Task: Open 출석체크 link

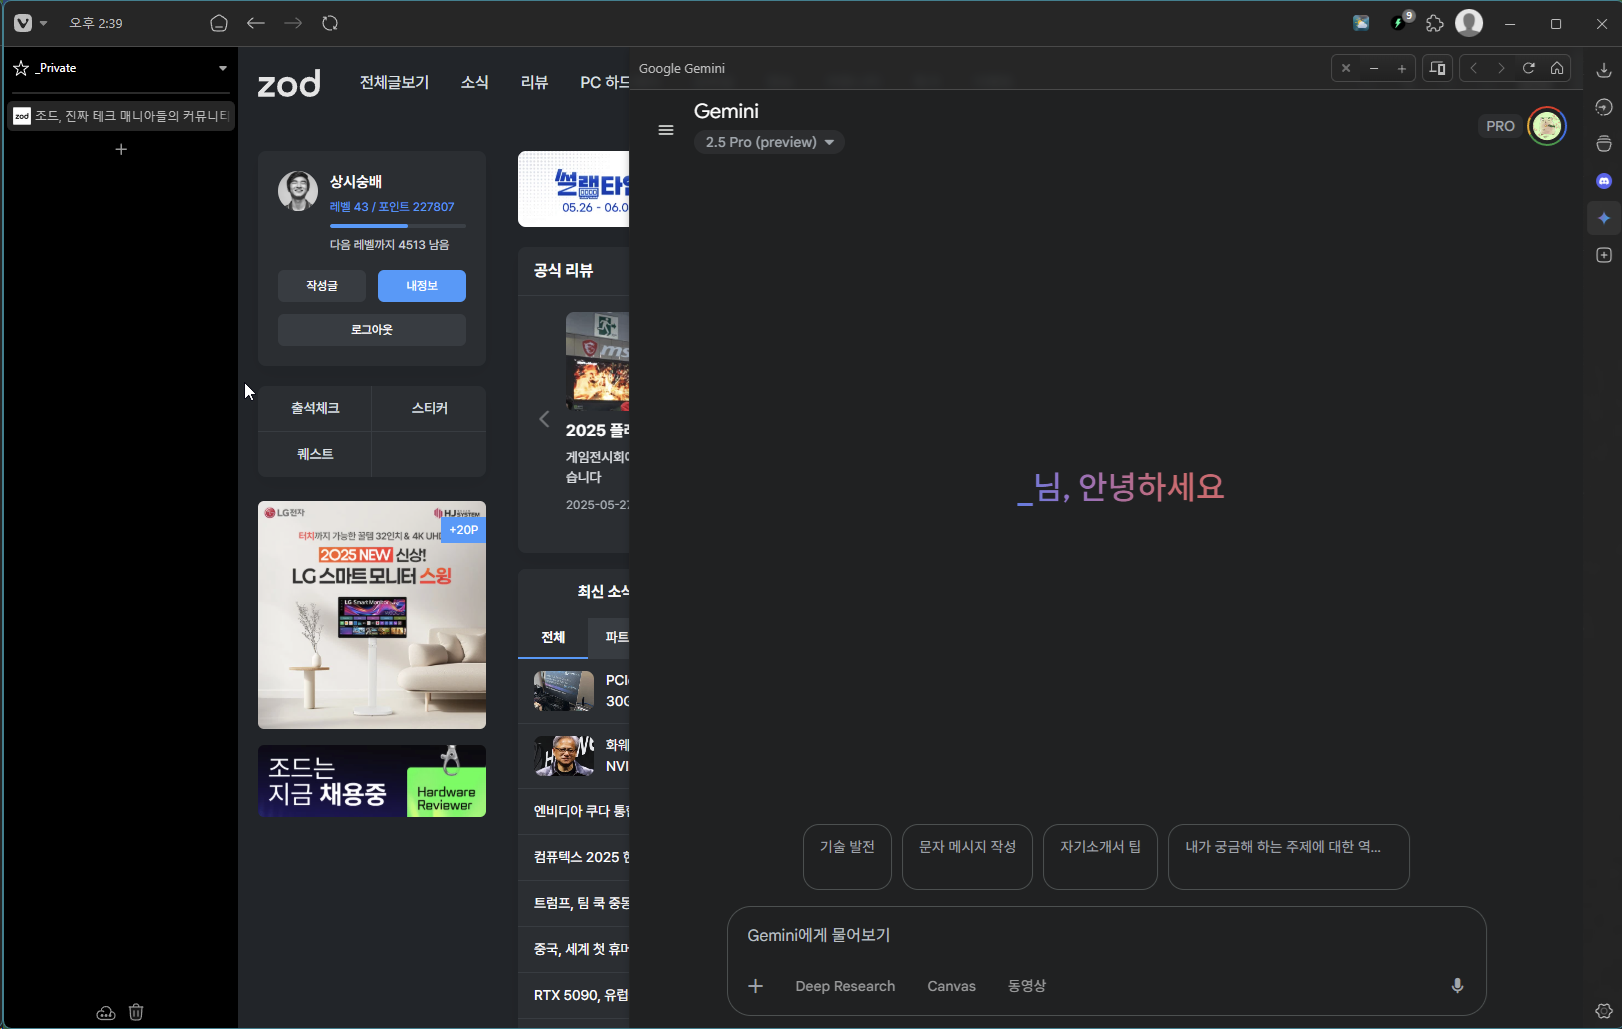Action: (315, 408)
